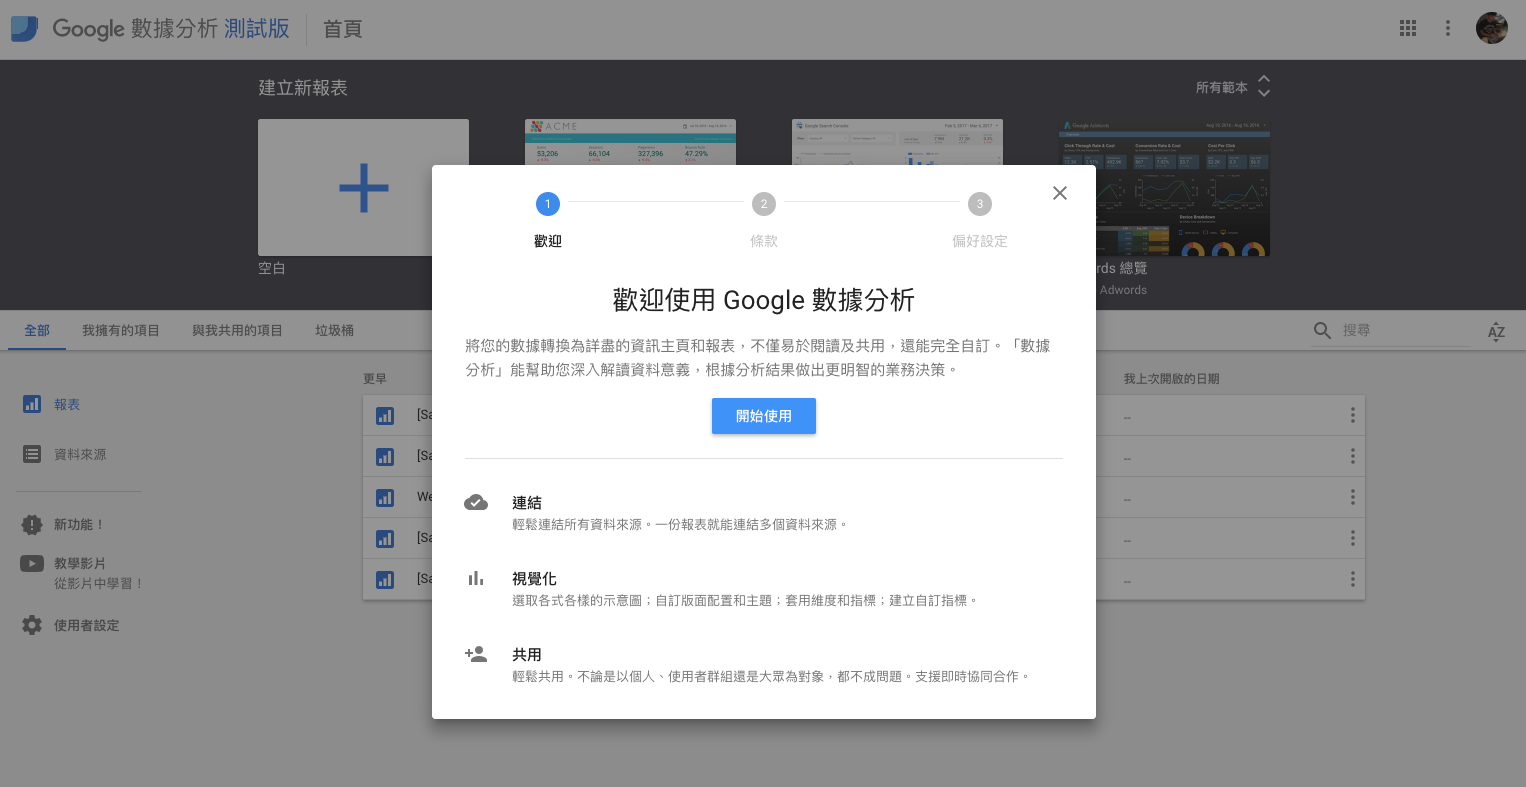Click the 報表 chart icon in sidebar
This screenshot has width=1526, height=787.
pyautogui.click(x=32, y=404)
